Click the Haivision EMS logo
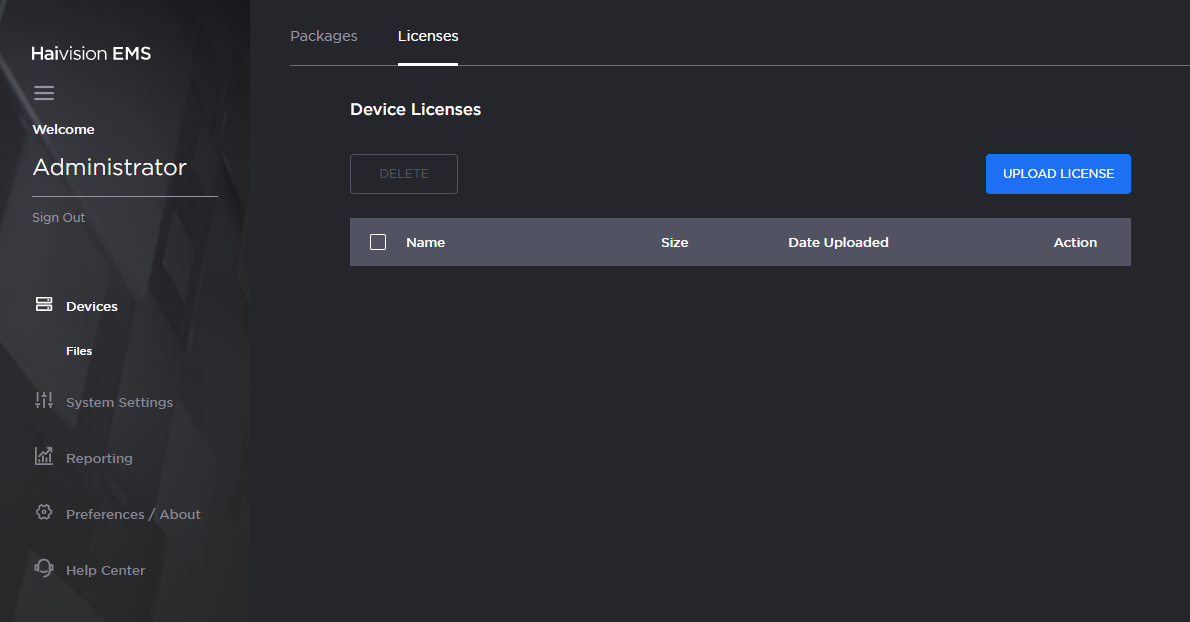1190x622 pixels. pos(91,53)
